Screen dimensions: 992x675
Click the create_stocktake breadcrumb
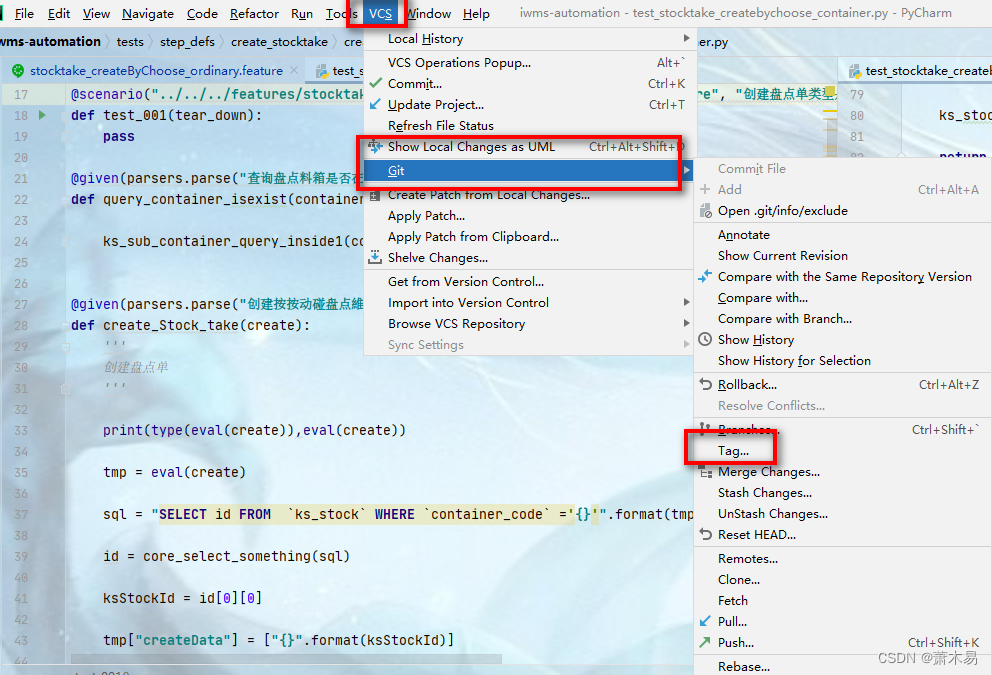[x=279, y=42]
